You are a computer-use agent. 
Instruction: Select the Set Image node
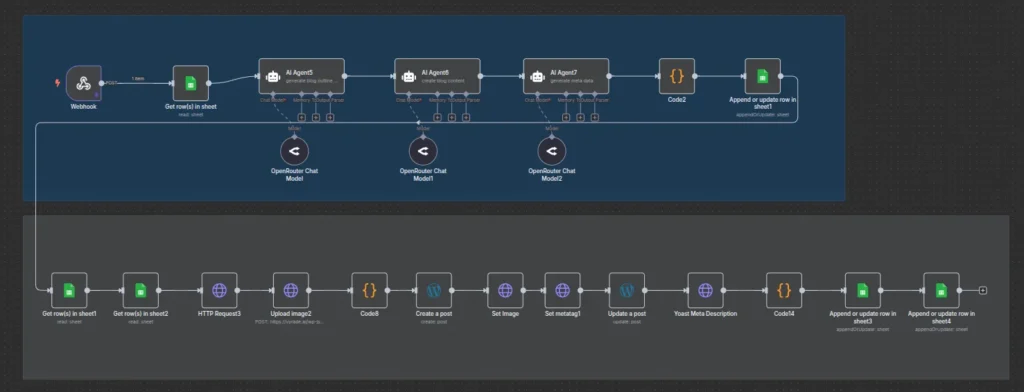505,290
